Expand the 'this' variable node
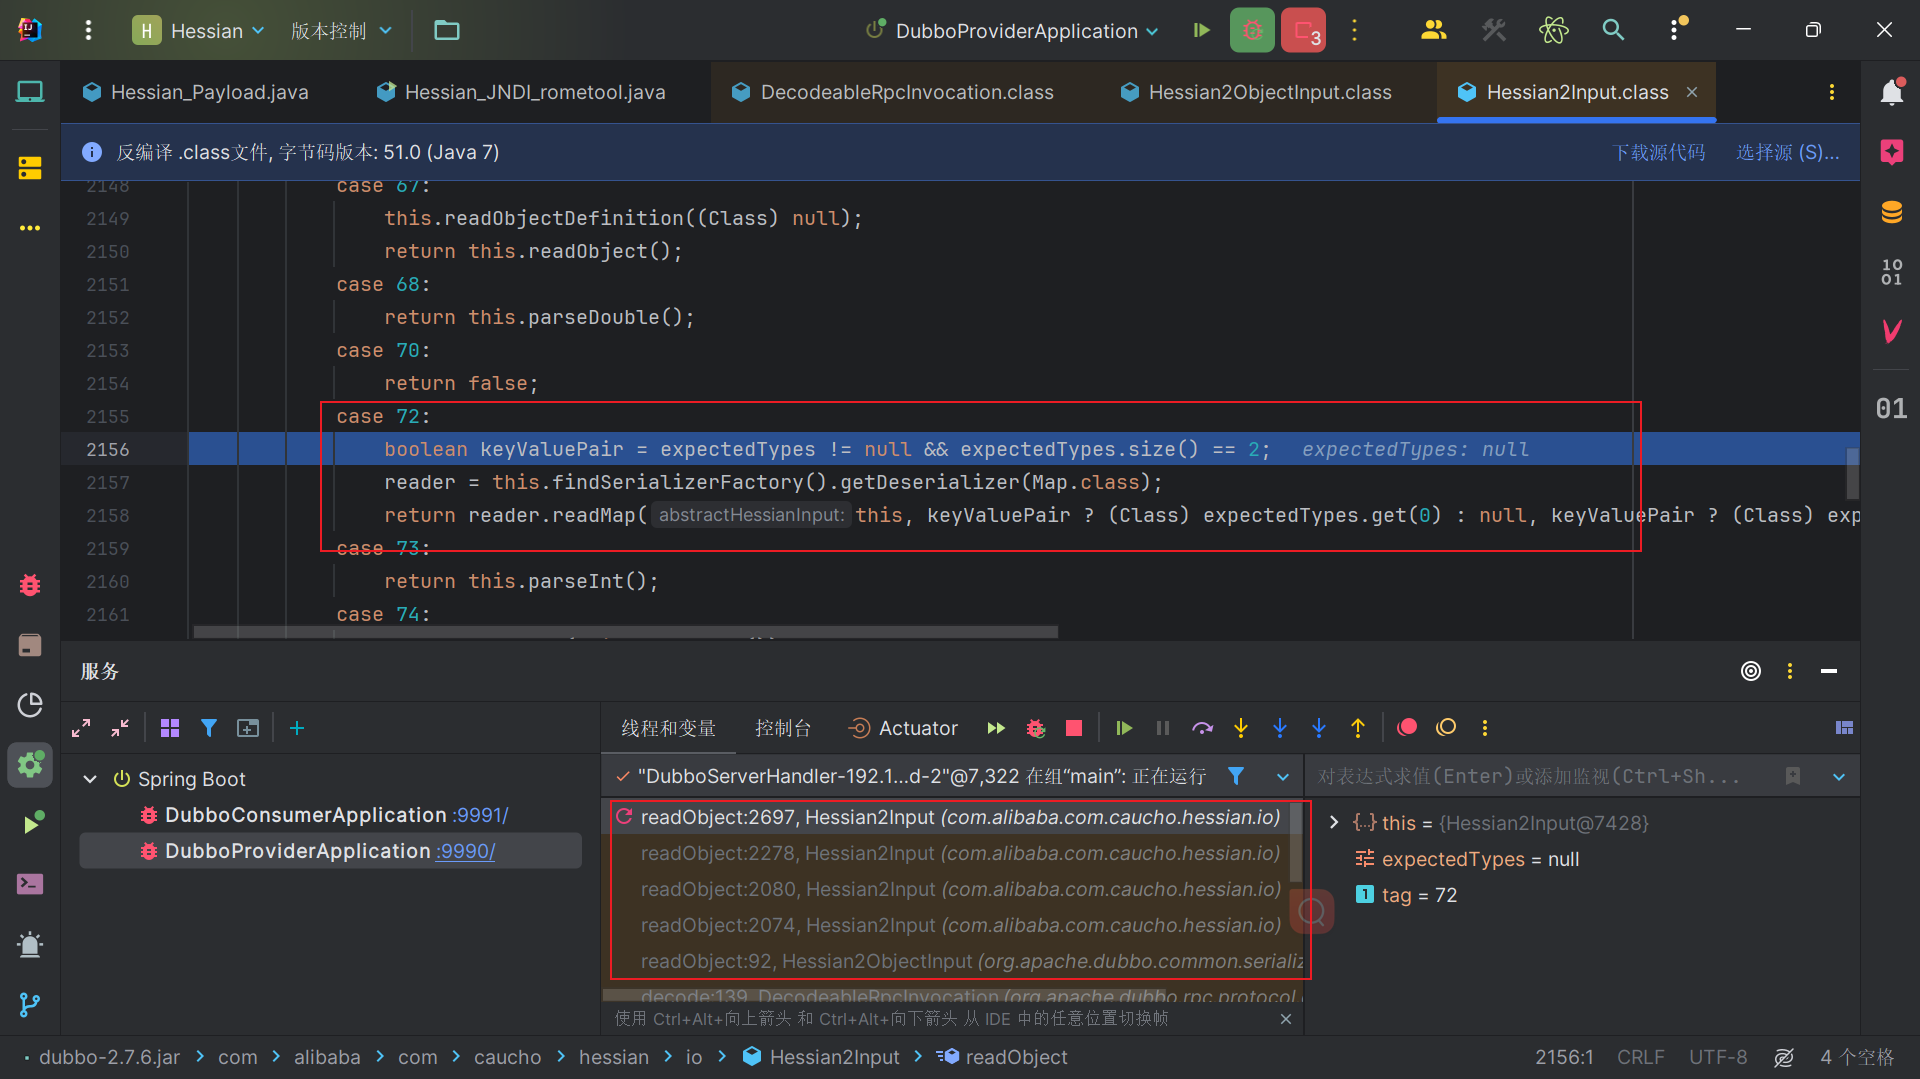Screen dimensions: 1920x1079 click(x=1333, y=823)
